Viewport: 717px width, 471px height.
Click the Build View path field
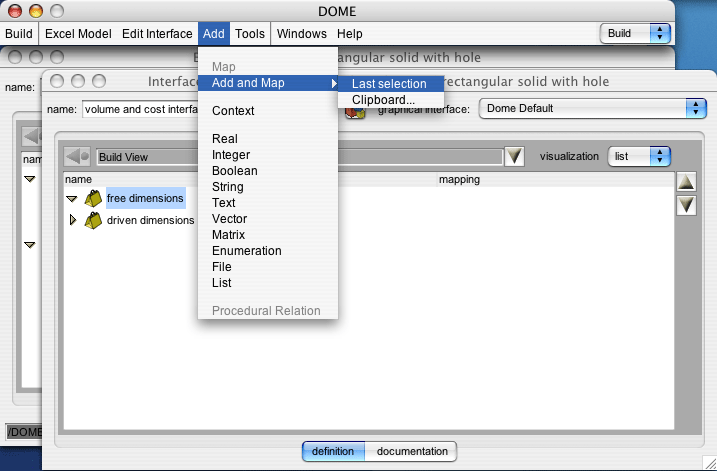click(x=300, y=157)
